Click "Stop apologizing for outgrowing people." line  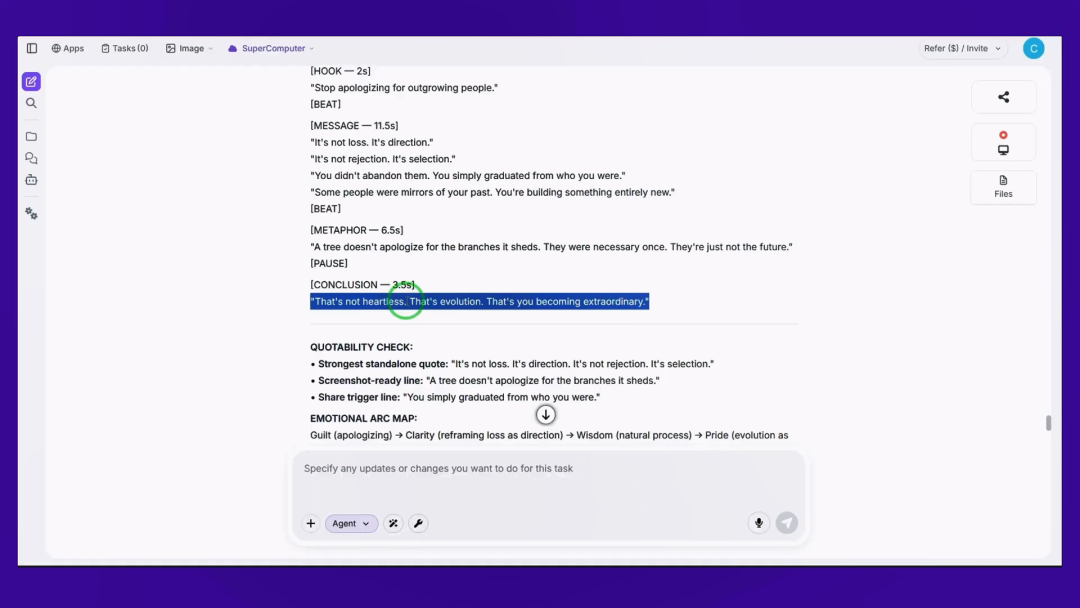click(404, 87)
